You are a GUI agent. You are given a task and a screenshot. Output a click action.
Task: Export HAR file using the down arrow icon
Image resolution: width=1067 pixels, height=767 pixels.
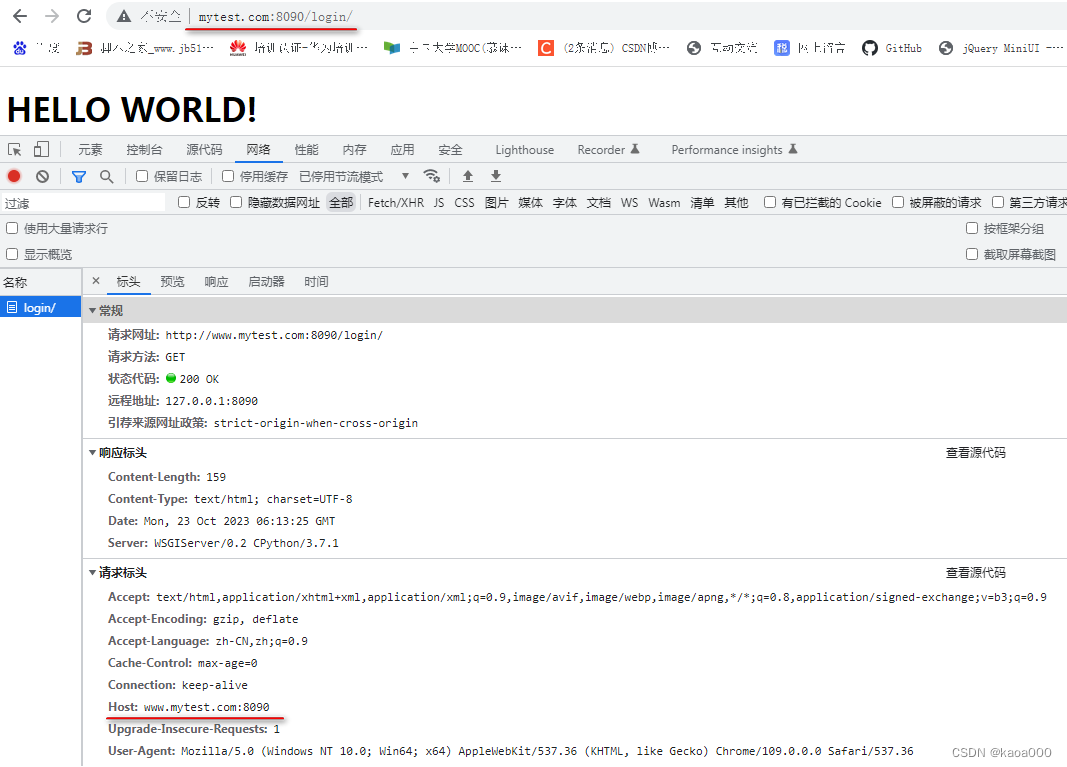coord(495,176)
